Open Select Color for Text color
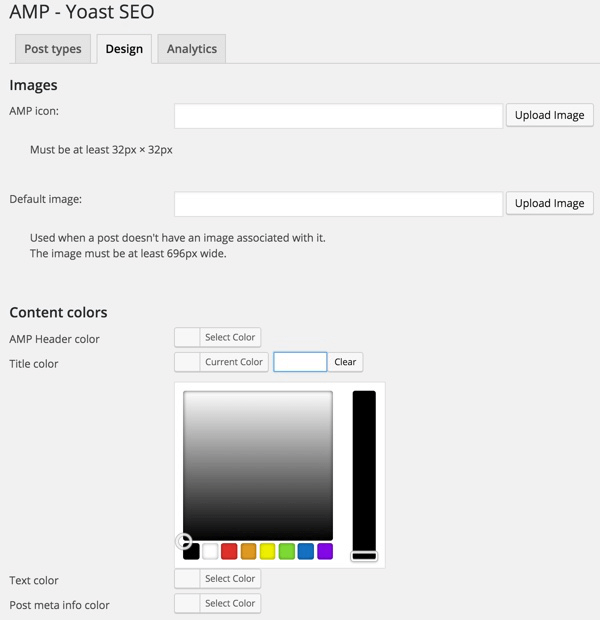Viewport: 600px width, 620px height. pyautogui.click(x=230, y=578)
